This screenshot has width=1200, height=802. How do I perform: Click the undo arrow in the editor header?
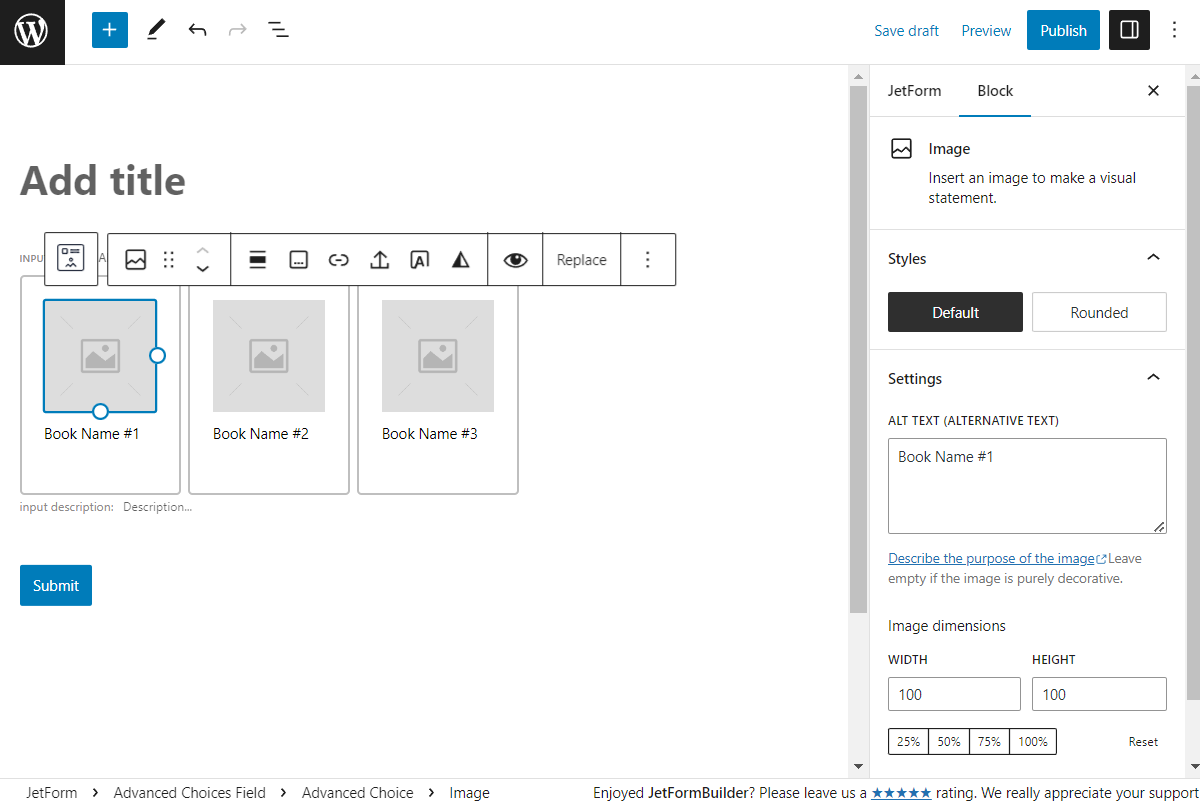coord(197,30)
